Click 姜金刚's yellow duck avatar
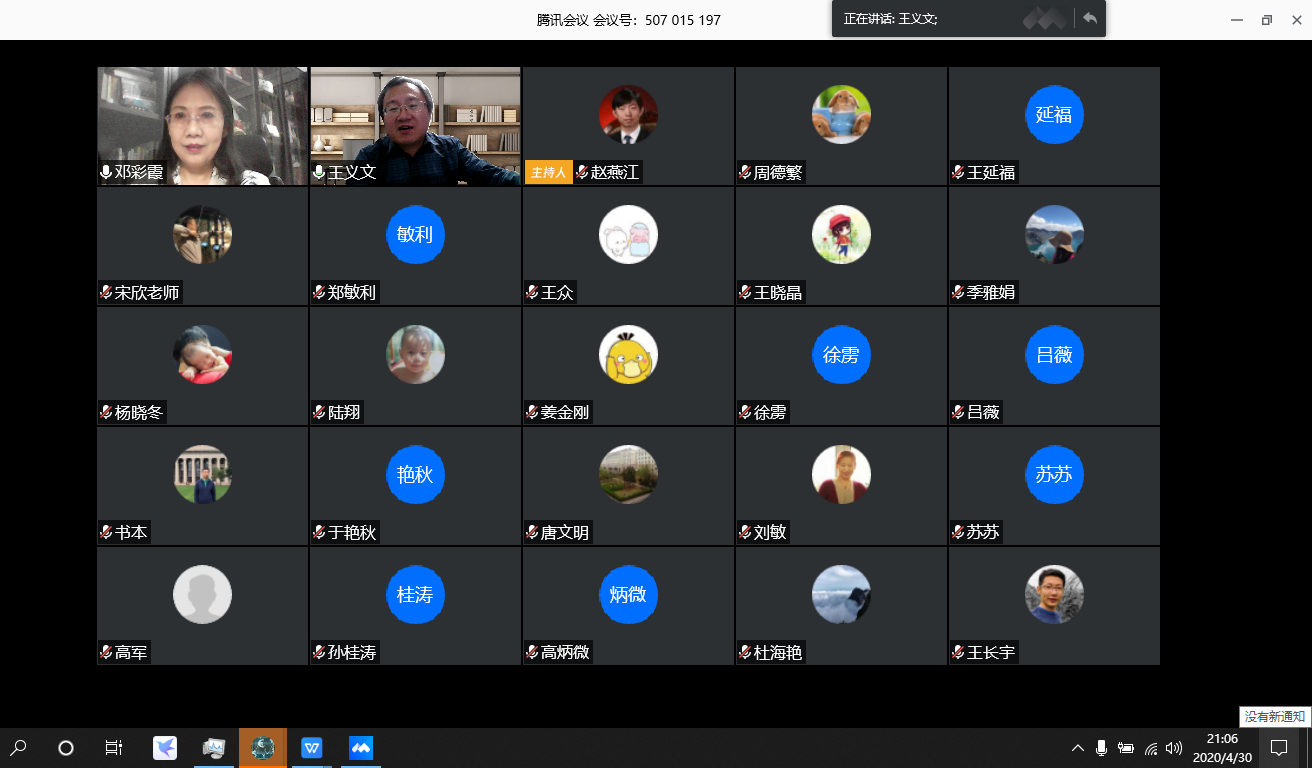Viewport: 1312px width, 768px height. (628, 354)
